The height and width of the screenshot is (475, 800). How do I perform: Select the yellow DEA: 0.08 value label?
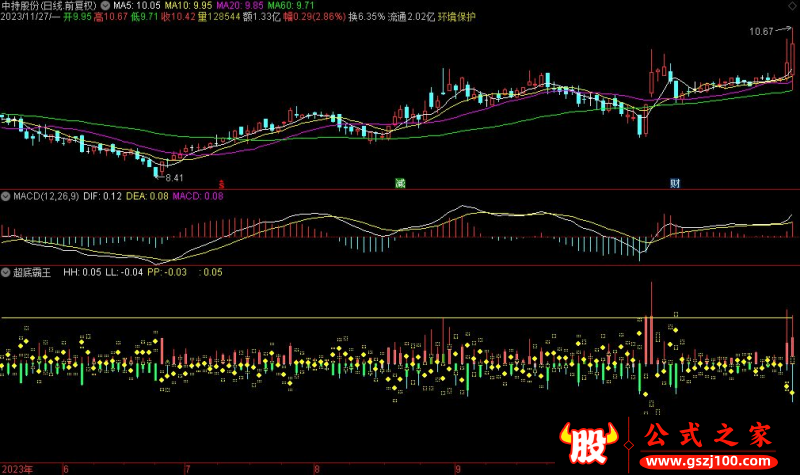coord(146,196)
